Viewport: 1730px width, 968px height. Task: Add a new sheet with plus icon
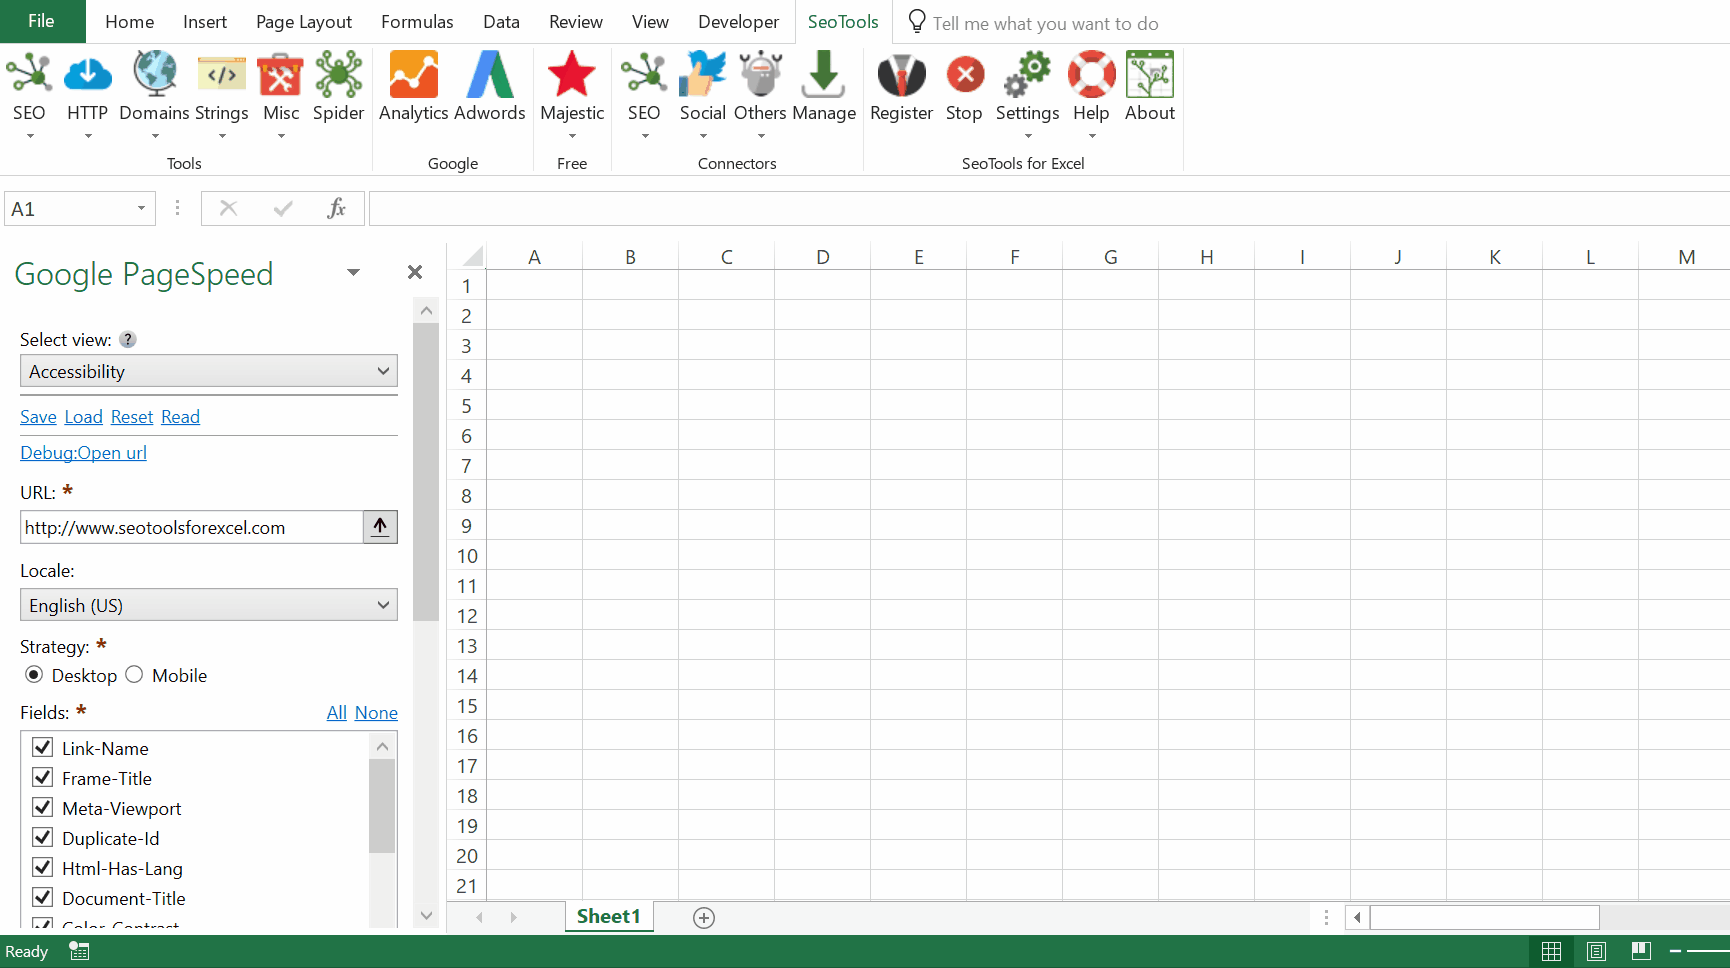pos(704,918)
